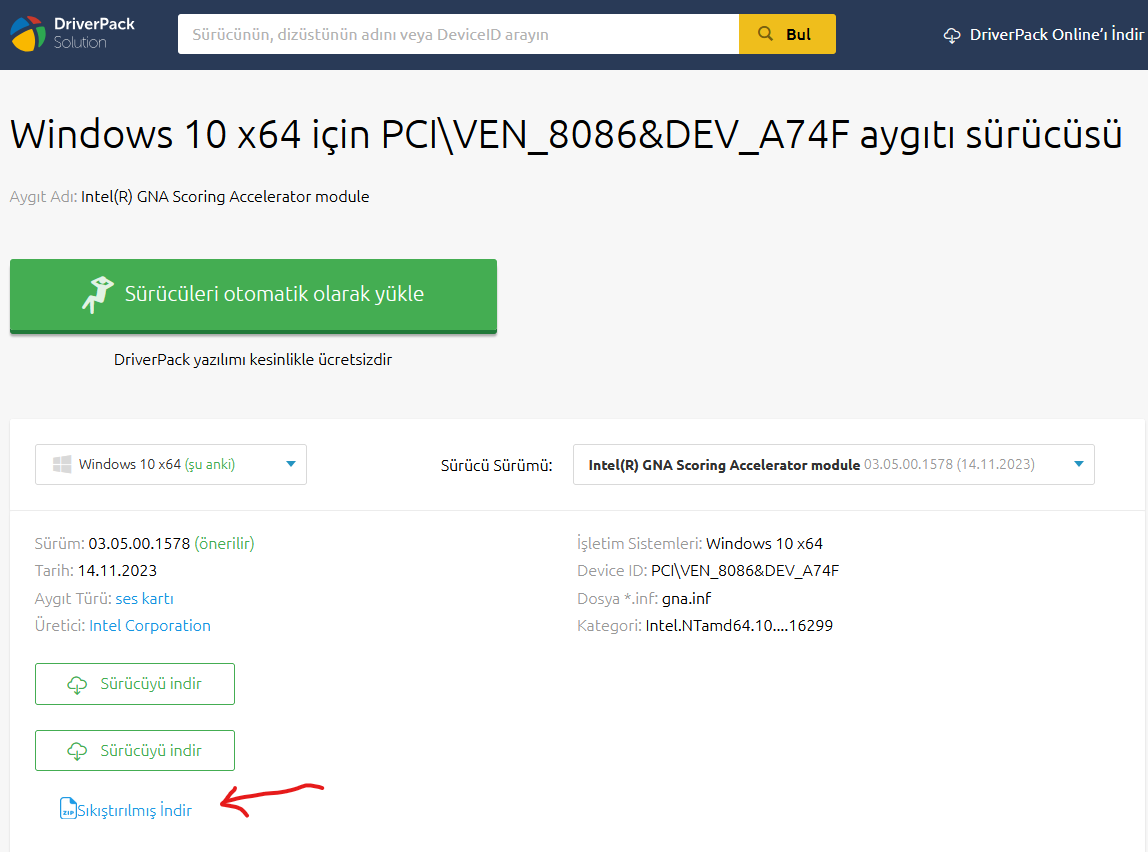Click the text DriverPack yazılımı kesinlikle ücretsizdir
This screenshot has width=1148, height=852.
pyautogui.click(x=253, y=359)
